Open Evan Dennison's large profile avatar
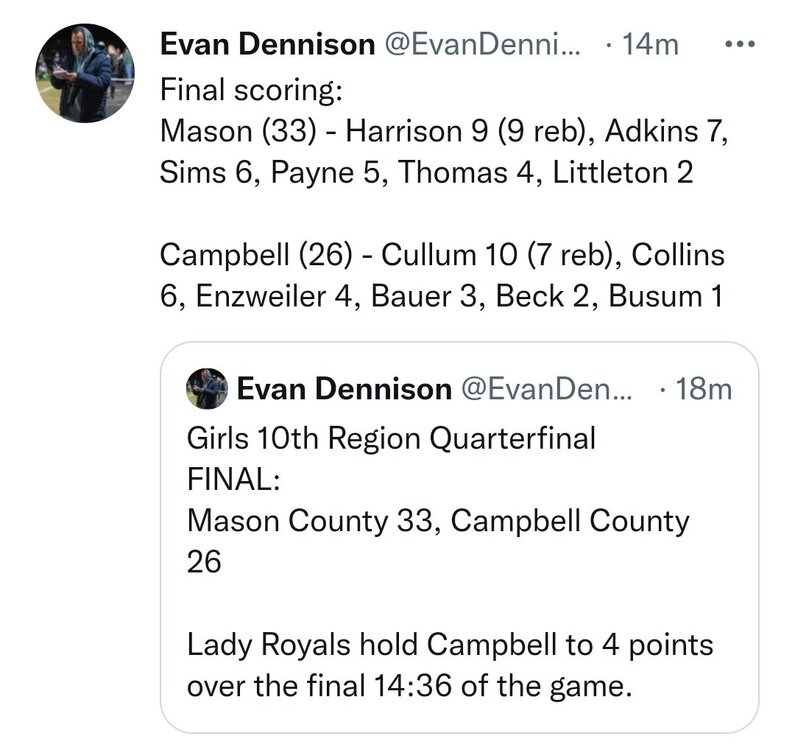 click(x=85, y=73)
